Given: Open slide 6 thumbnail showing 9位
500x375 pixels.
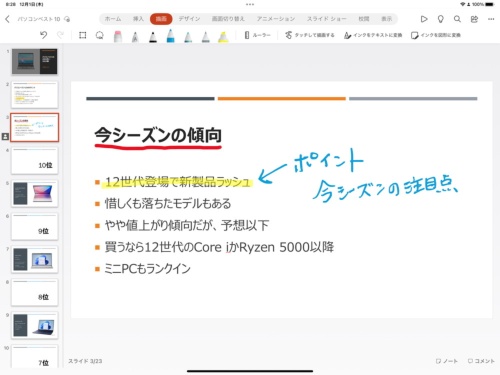Looking at the screenshot, I should (x=35, y=226).
